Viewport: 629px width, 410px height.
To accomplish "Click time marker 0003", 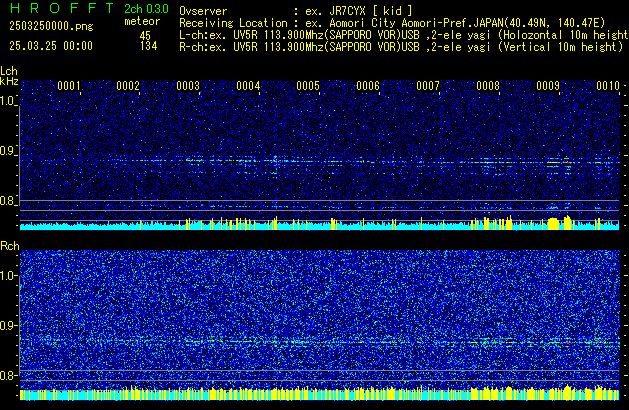I will click(x=188, y=86).
